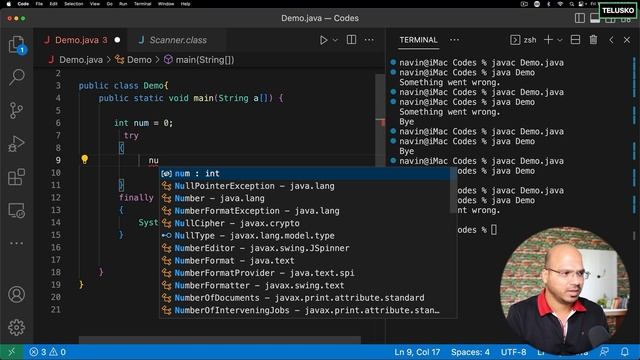The width and height of the screenshot is (640, 360).
Task: Click the editor vertical scrollbar
Action: point(380,120)
